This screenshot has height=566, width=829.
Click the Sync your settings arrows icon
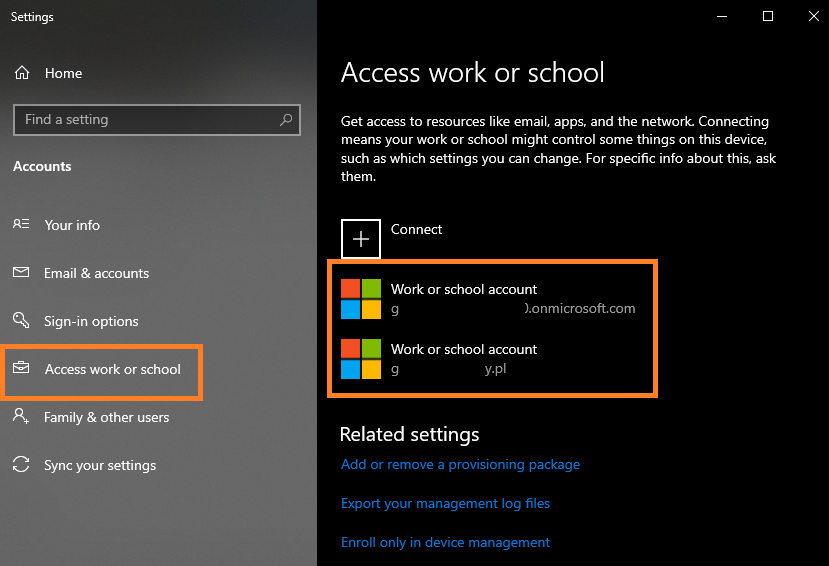pyautogui.click(x=21, y=465)
